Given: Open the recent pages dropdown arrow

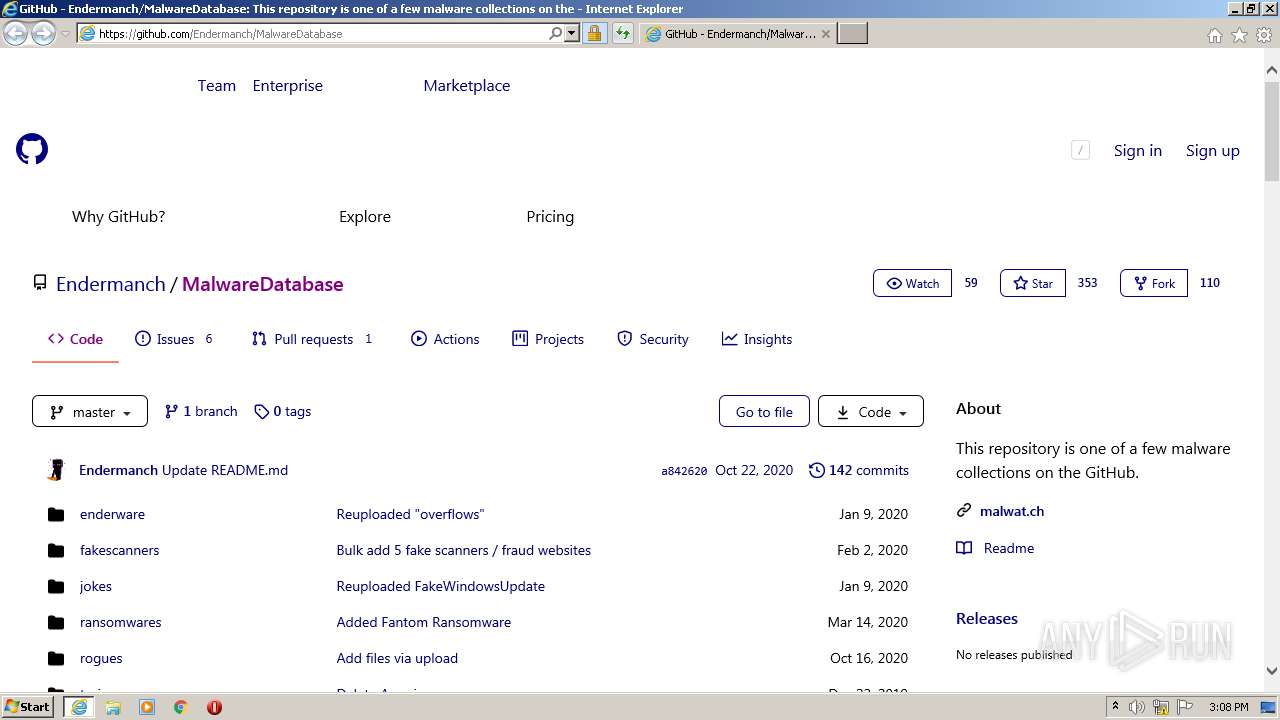Looking at the screenshot, I should click(x=65, y=34).
